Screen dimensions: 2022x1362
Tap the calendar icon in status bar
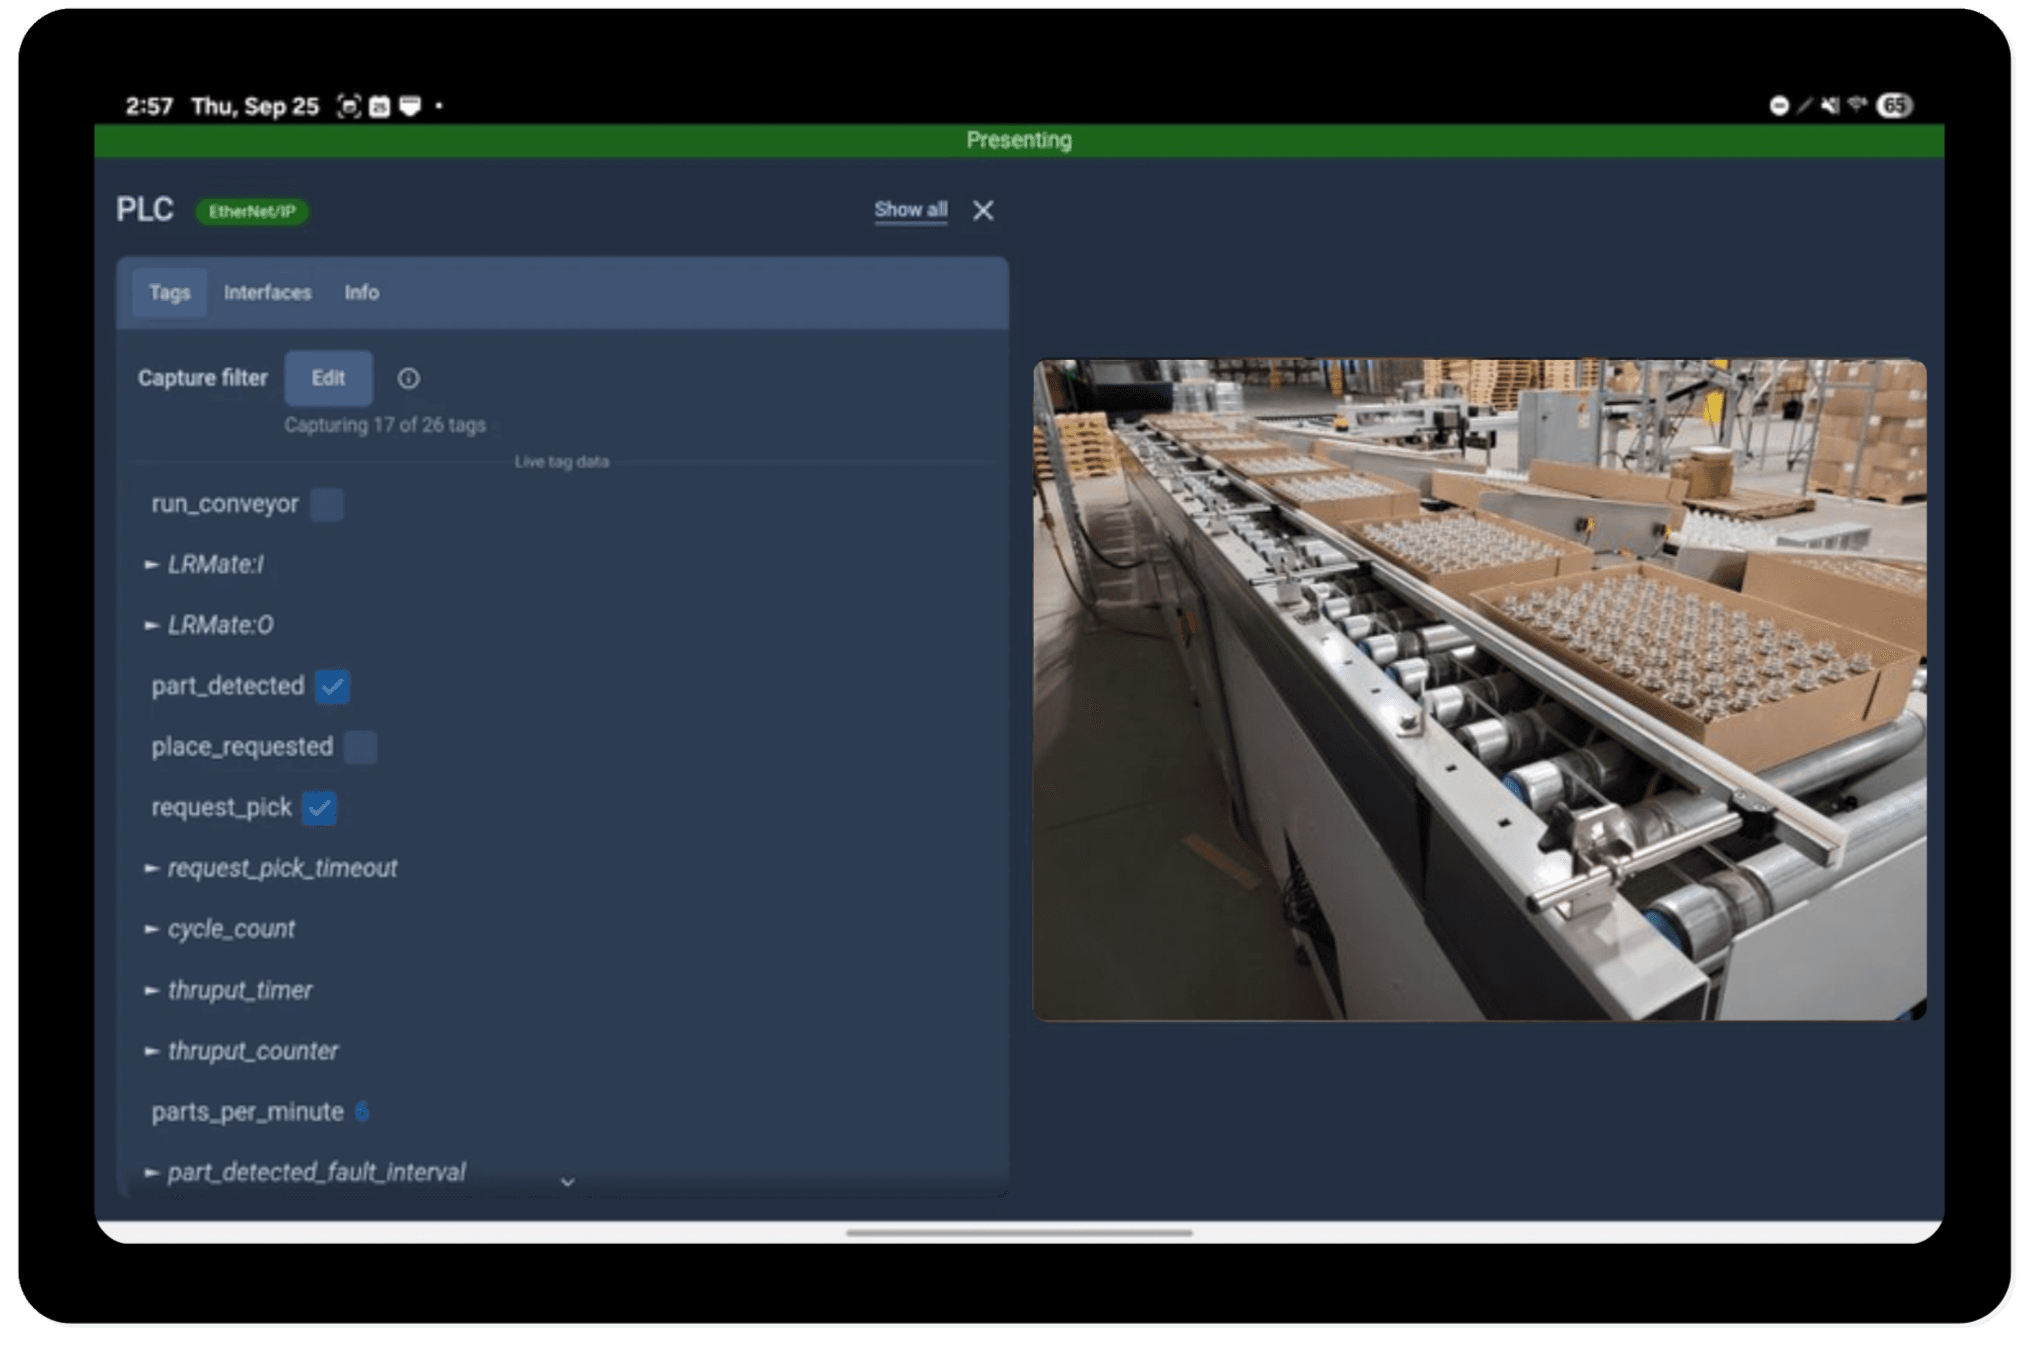tap(379, 106)
